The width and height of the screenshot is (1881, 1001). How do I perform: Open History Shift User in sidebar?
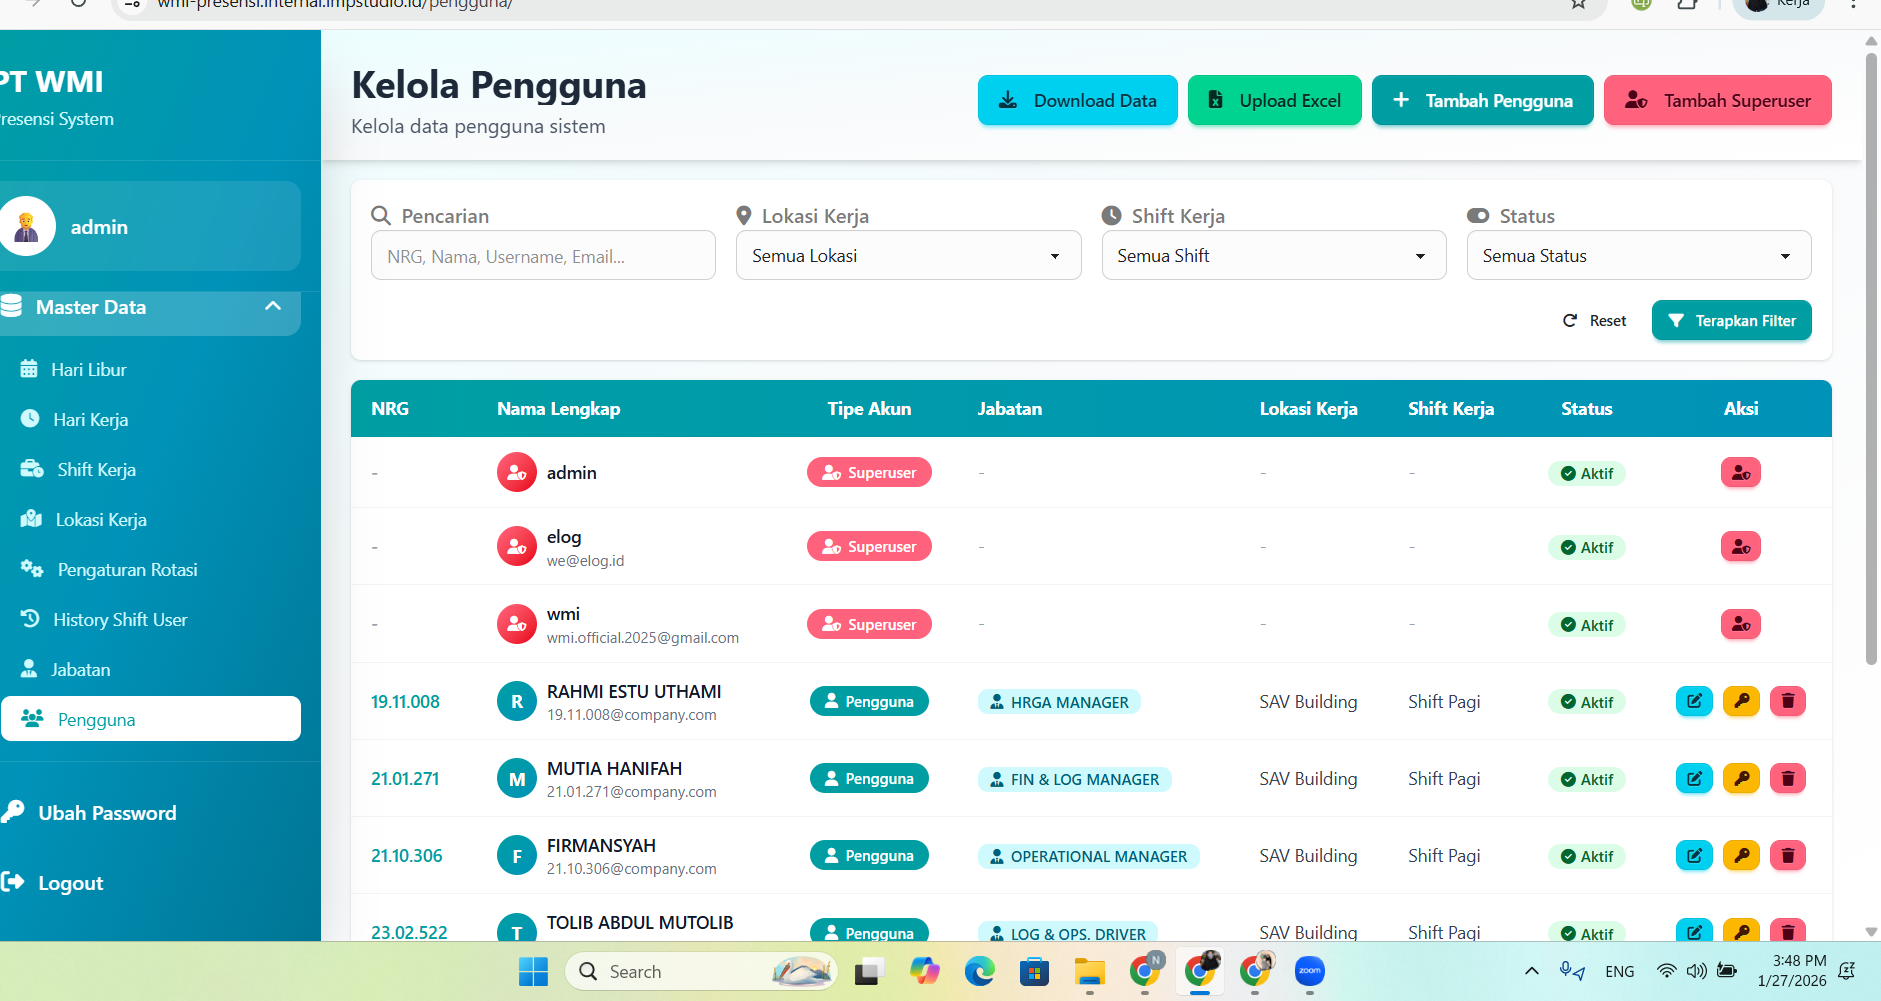(x=120, y=620)
